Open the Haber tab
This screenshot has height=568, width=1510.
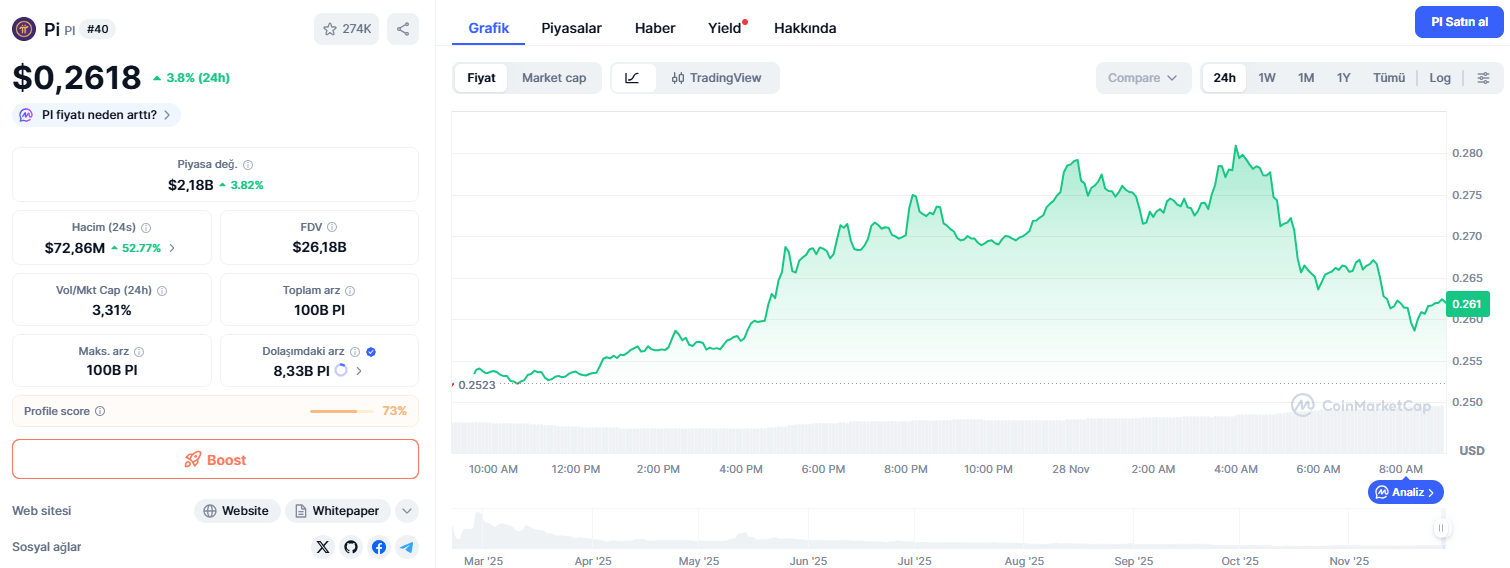pos(655,28)
